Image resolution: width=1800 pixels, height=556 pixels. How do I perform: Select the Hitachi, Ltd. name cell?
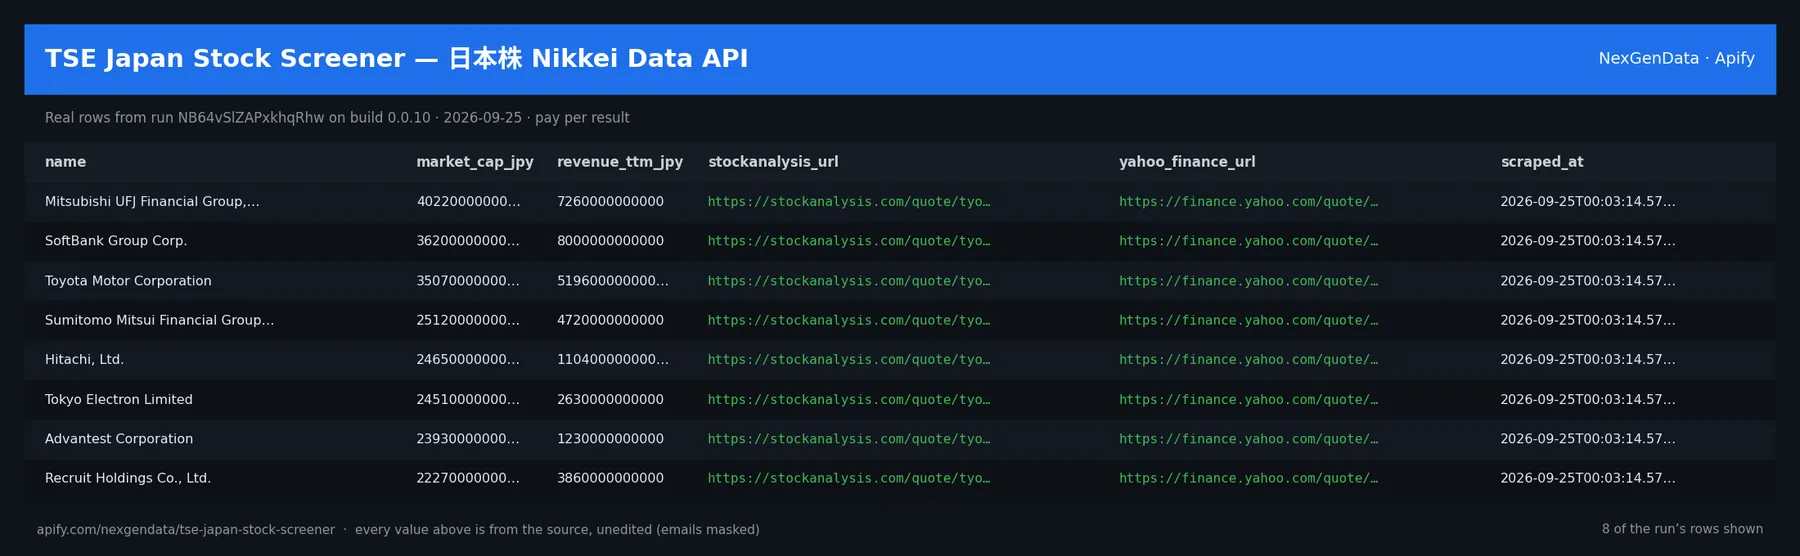click(84, 360)
